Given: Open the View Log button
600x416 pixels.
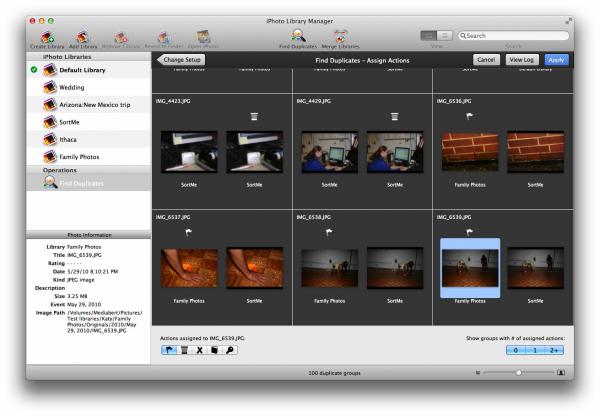Looking at the screenshot, I should (522, 60).
